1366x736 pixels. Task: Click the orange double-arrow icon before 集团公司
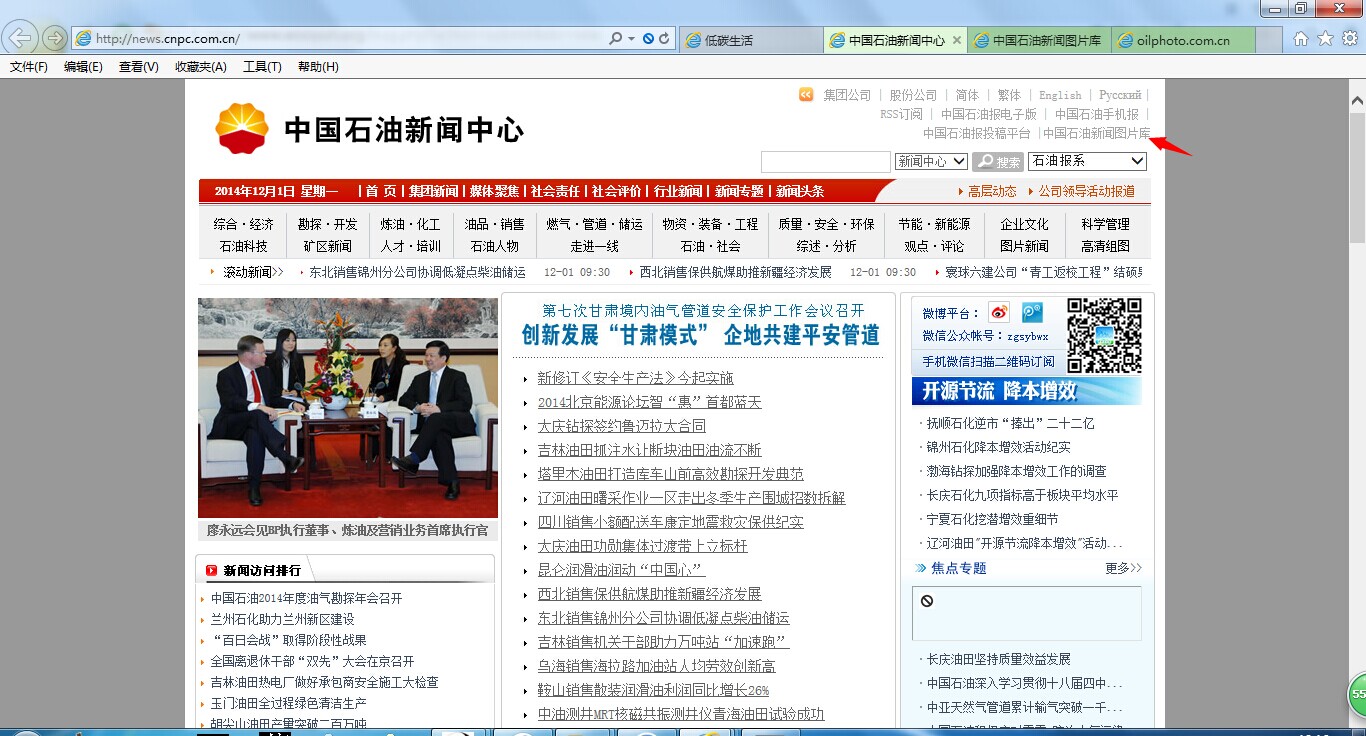tap(806, 95)
